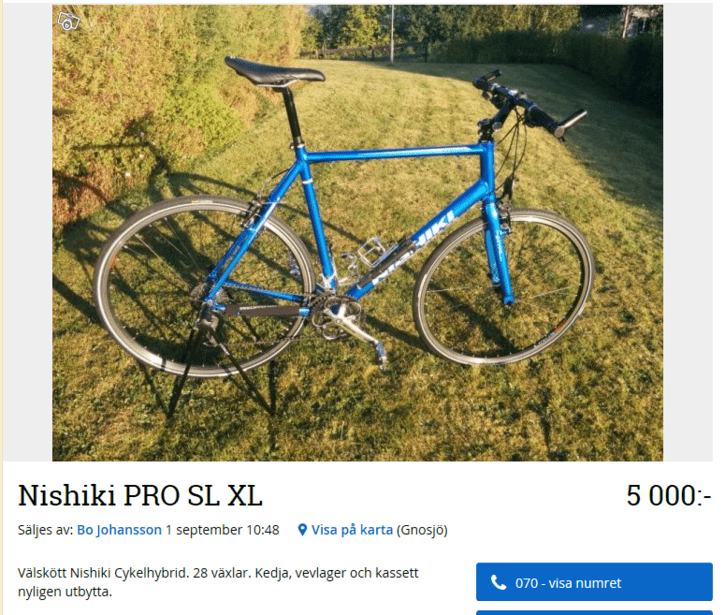The height and width of the screenshot is (615, 725).
Task: Click the Gnosjö location text
Action: (x=422, y=530)
